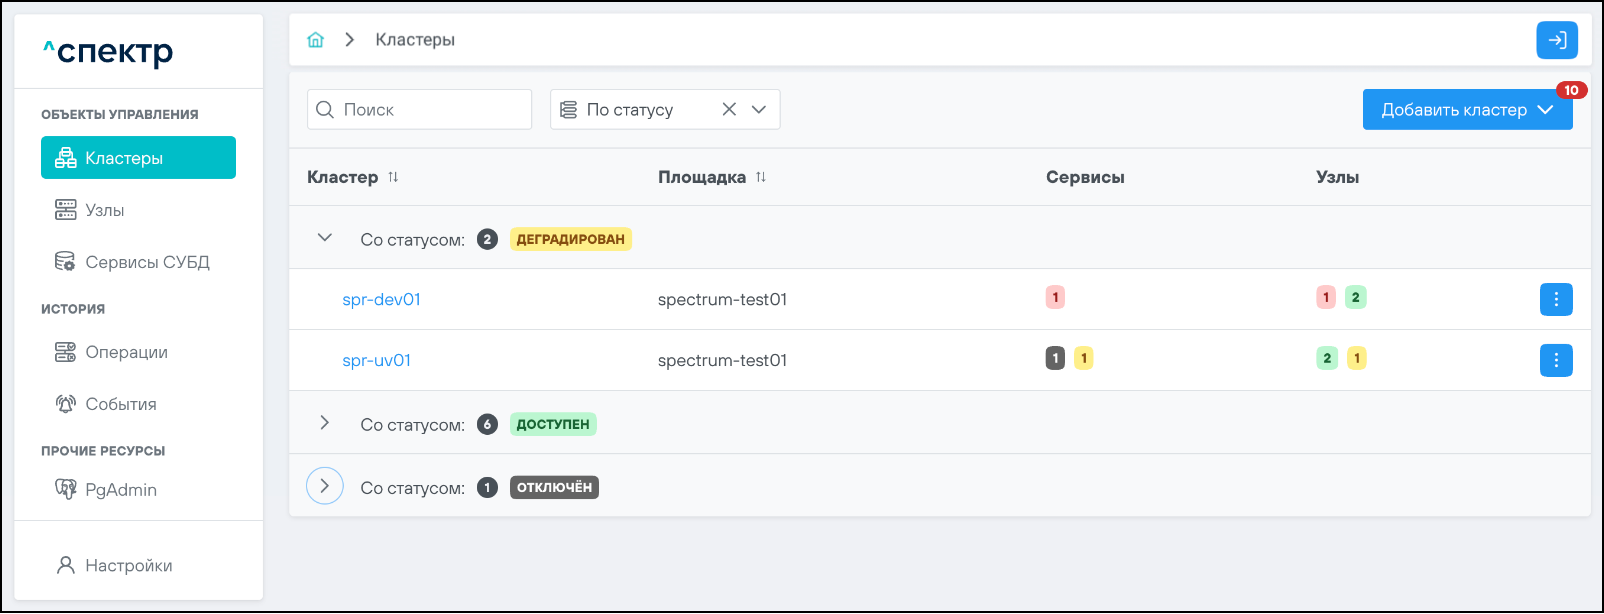Open События in the sidebar
This screenshot has height=614, width=1604.
point(120,404)
